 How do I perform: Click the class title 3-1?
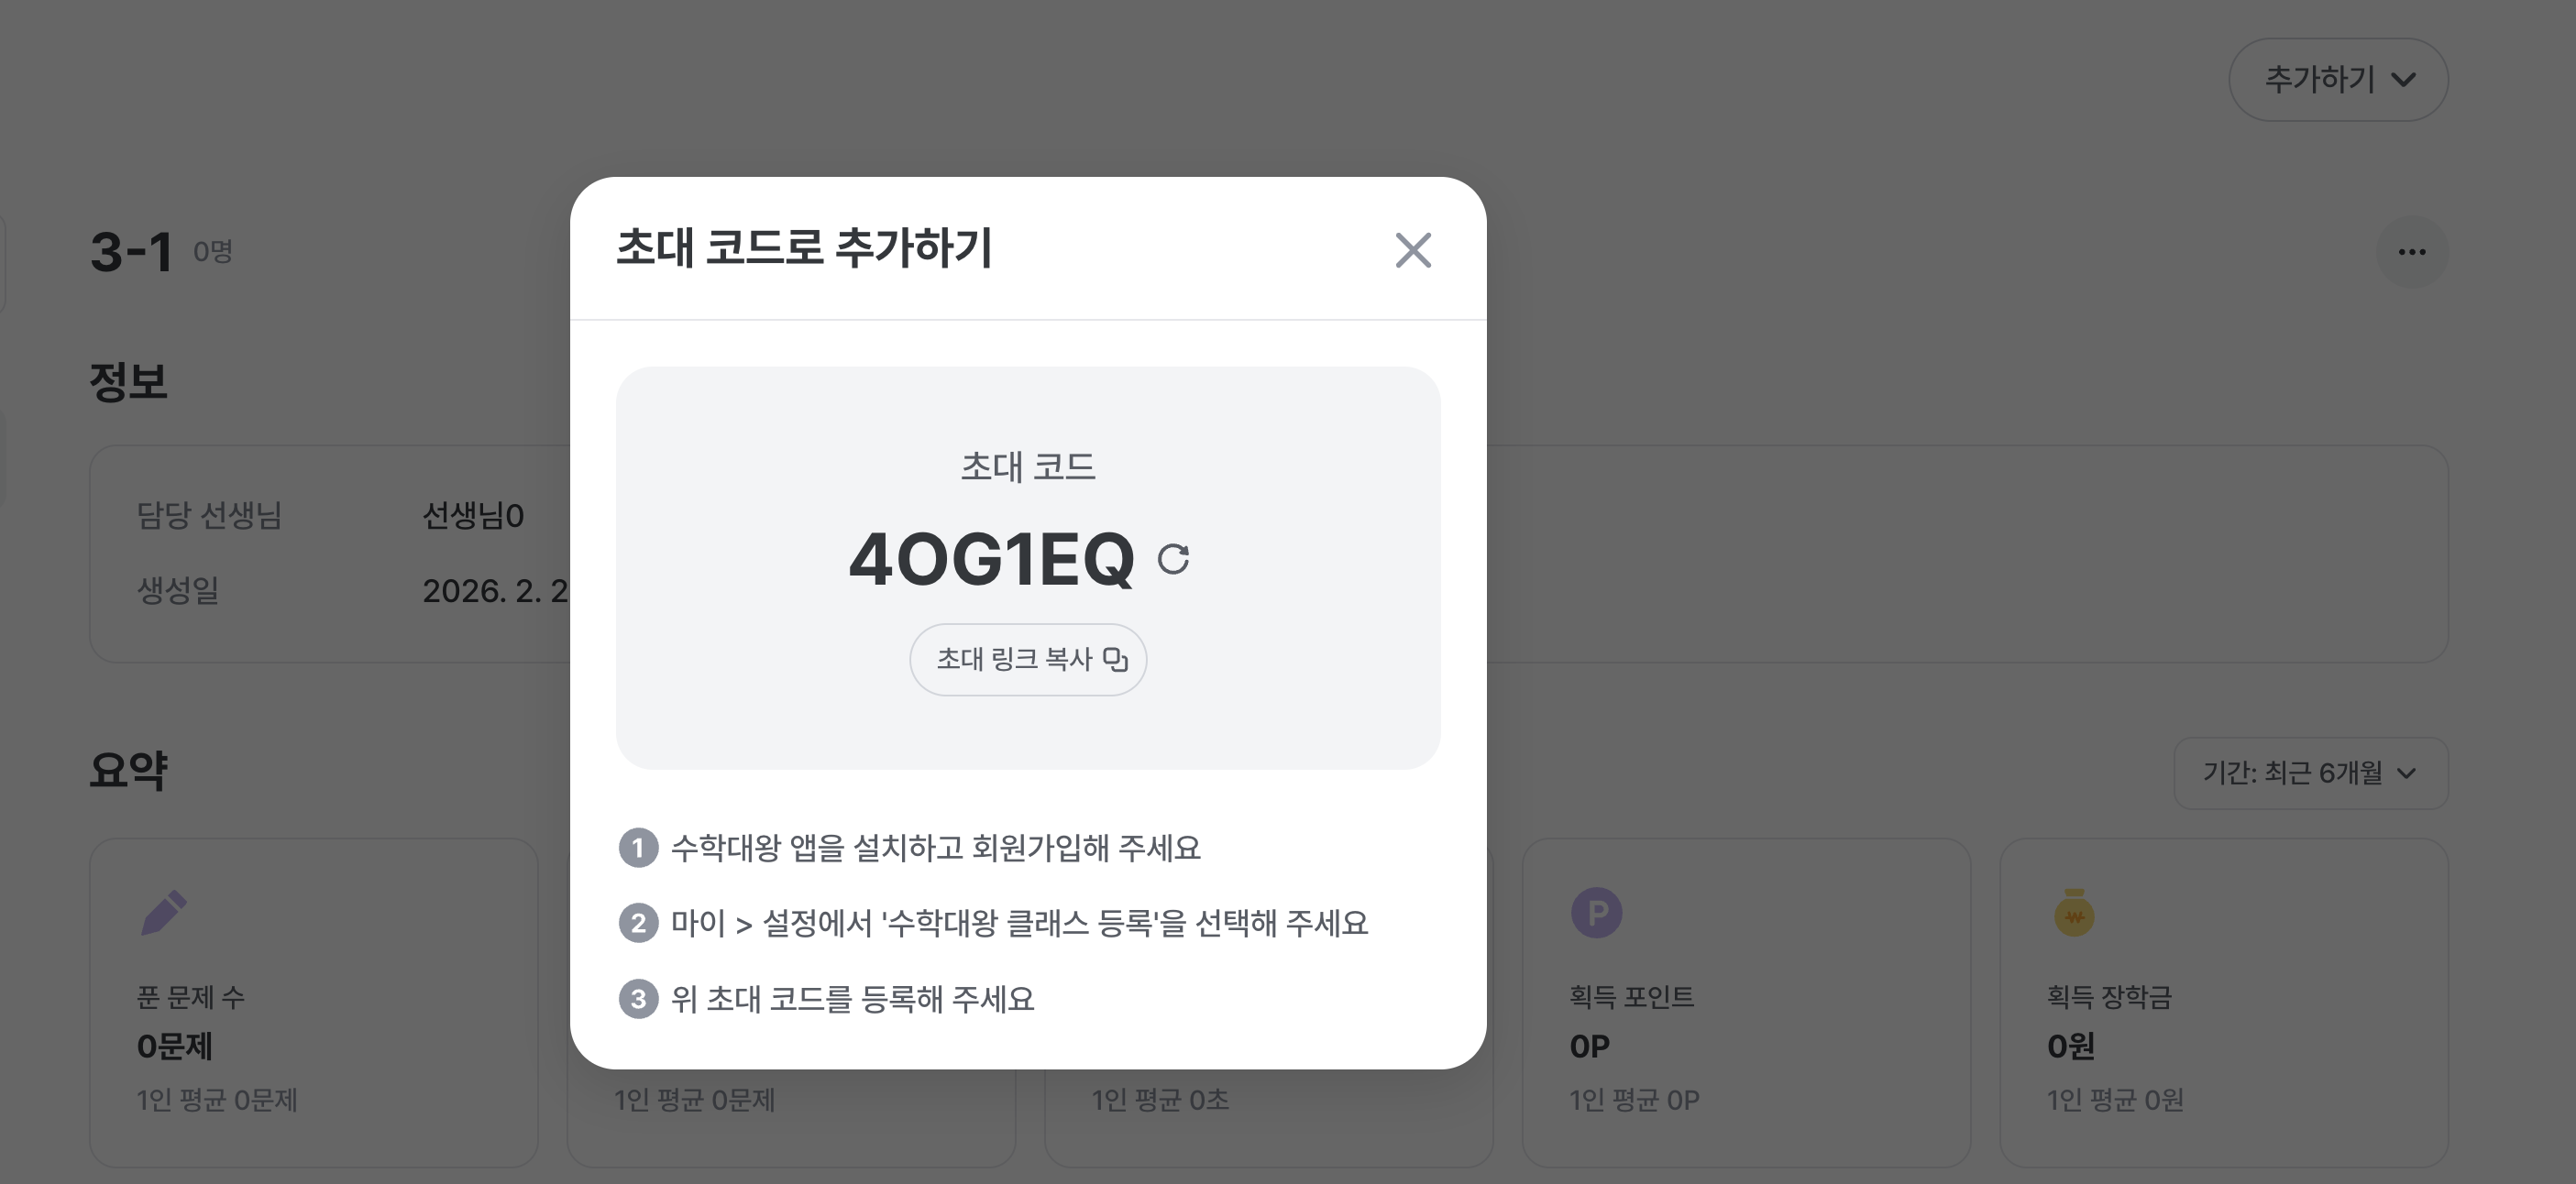[x=130, y=250]
